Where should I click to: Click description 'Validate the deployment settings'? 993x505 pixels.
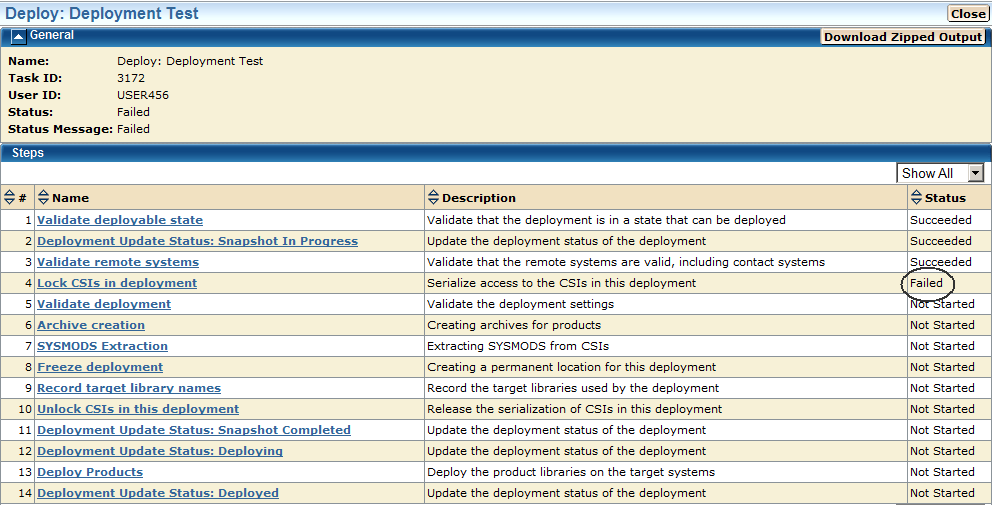pos(521,304)
